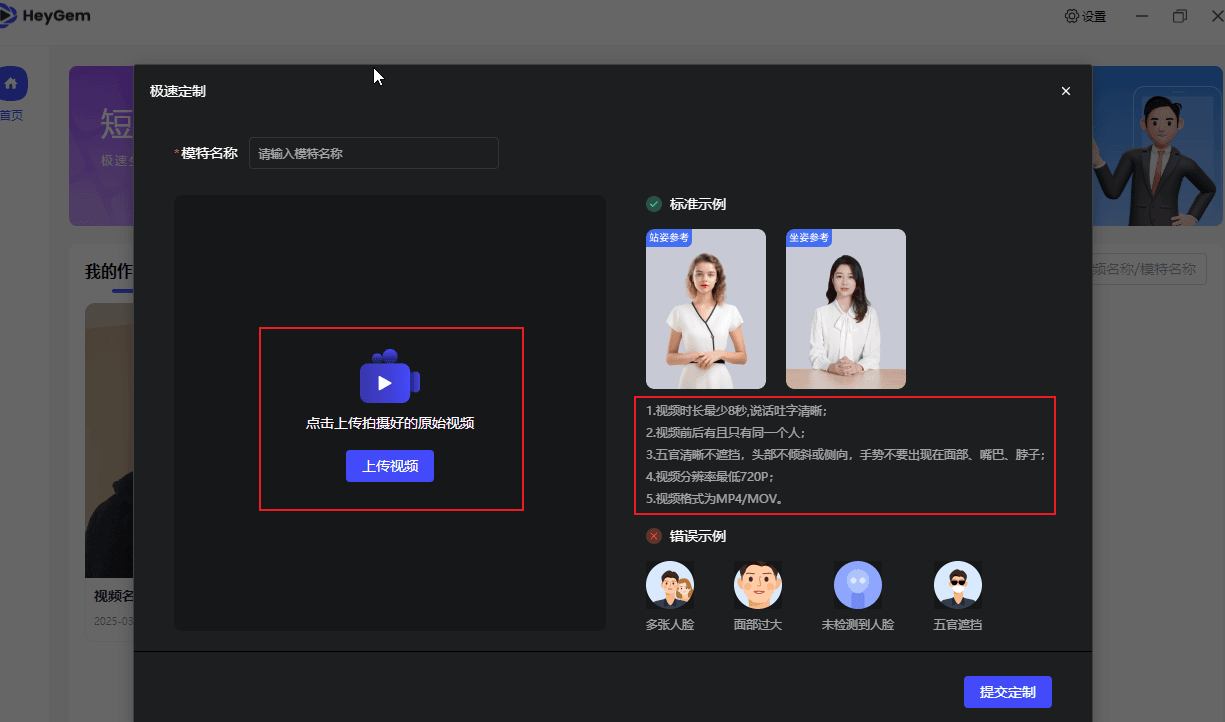The width and height of the screenshot is (1225, 722).
Task: Click the 多张人脸 error example icon
Action: click(670, 585)
